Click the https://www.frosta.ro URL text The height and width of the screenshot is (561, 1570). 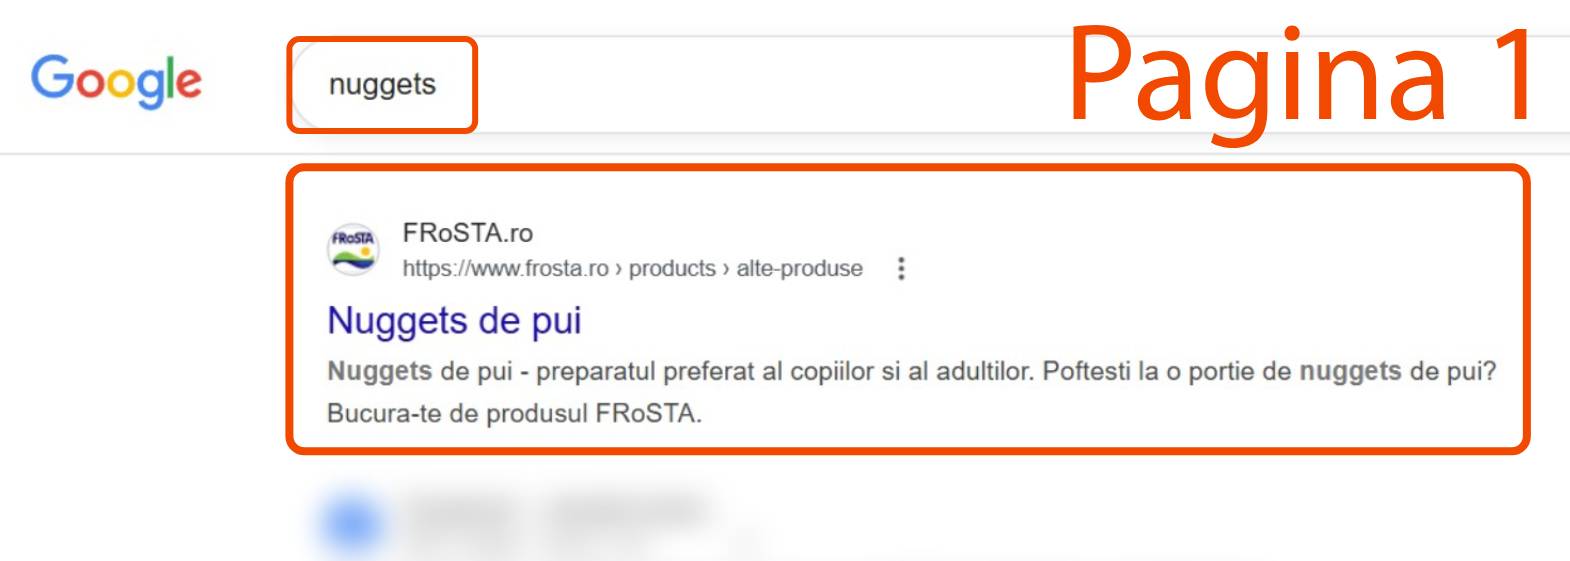[x=505, y=268]
